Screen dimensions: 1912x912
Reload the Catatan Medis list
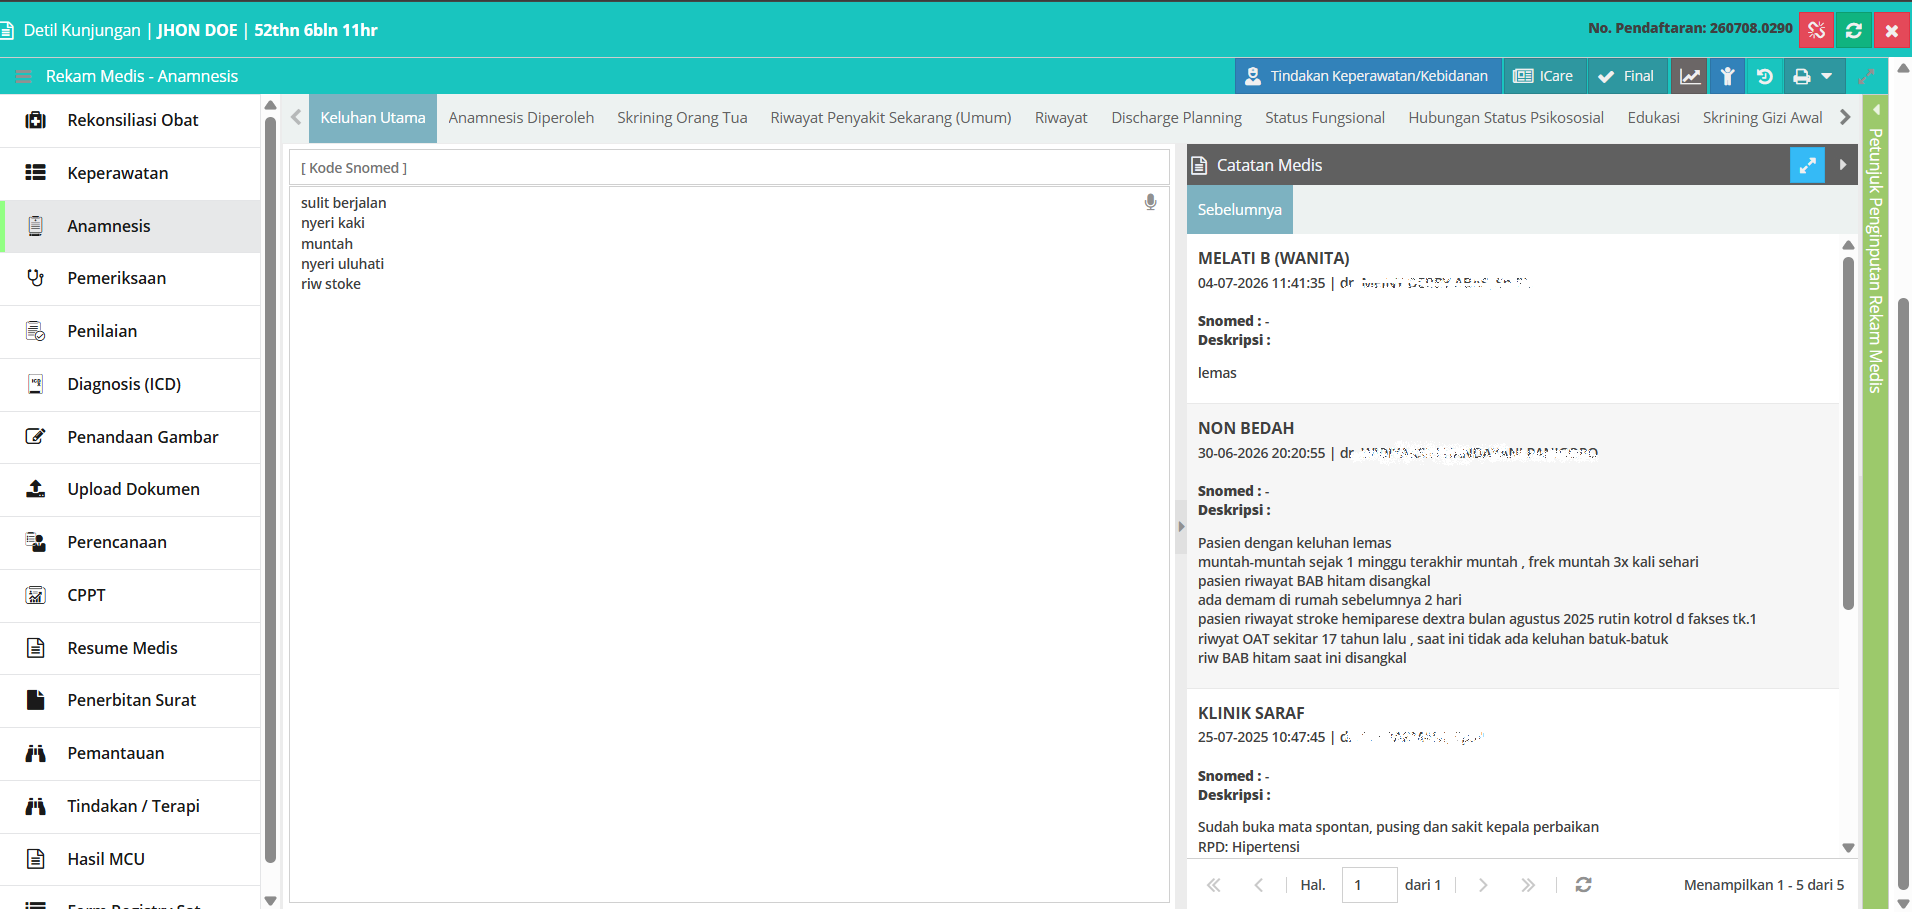click(x=1583, y=884)
